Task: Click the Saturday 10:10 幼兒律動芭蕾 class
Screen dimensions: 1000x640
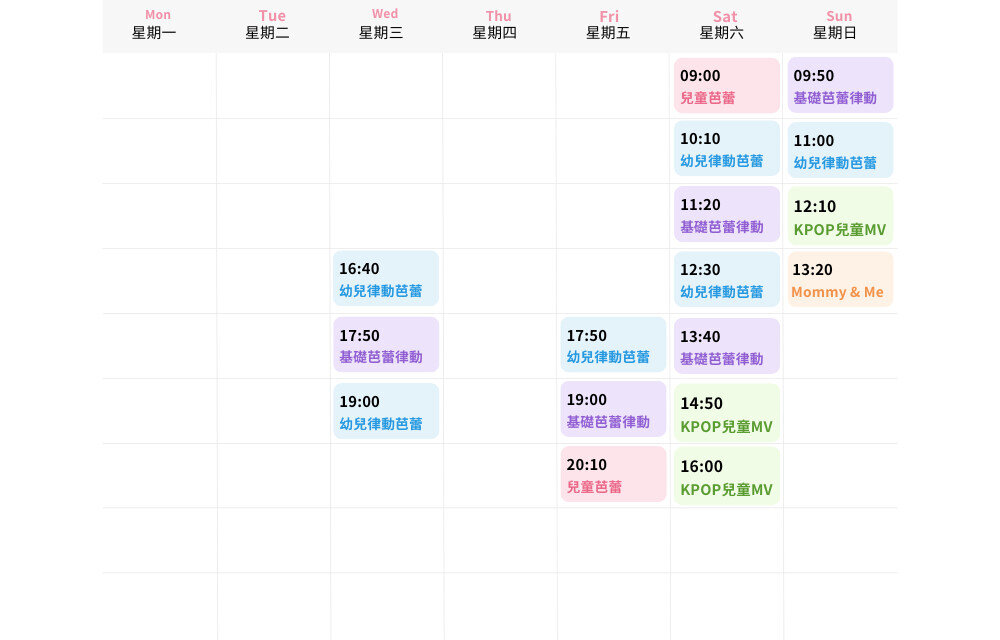Action: point(727,149)
